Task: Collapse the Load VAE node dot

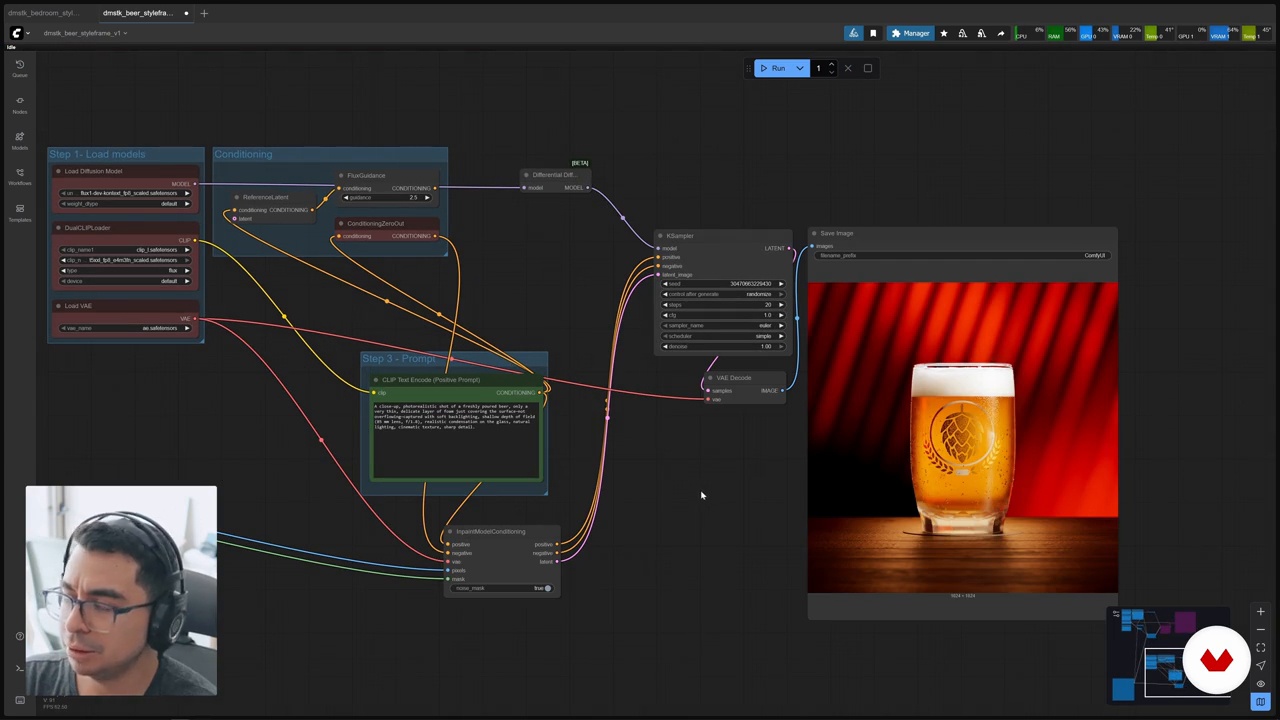Action: 58,306
